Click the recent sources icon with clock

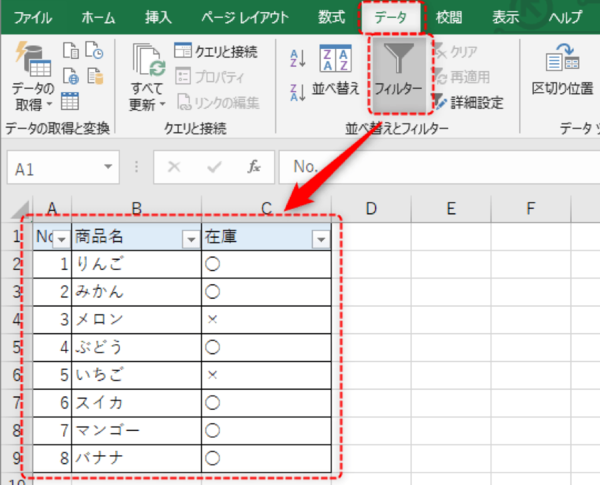pos(94,50)
